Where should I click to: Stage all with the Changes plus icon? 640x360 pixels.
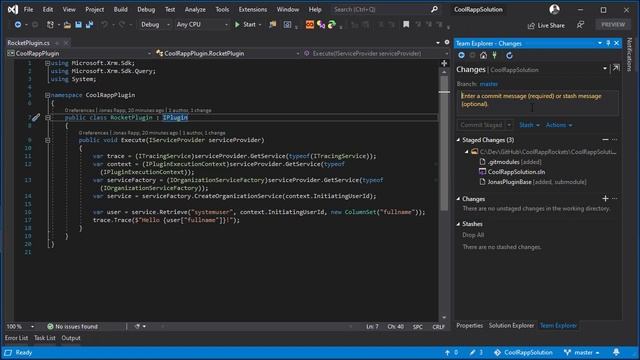605,198
